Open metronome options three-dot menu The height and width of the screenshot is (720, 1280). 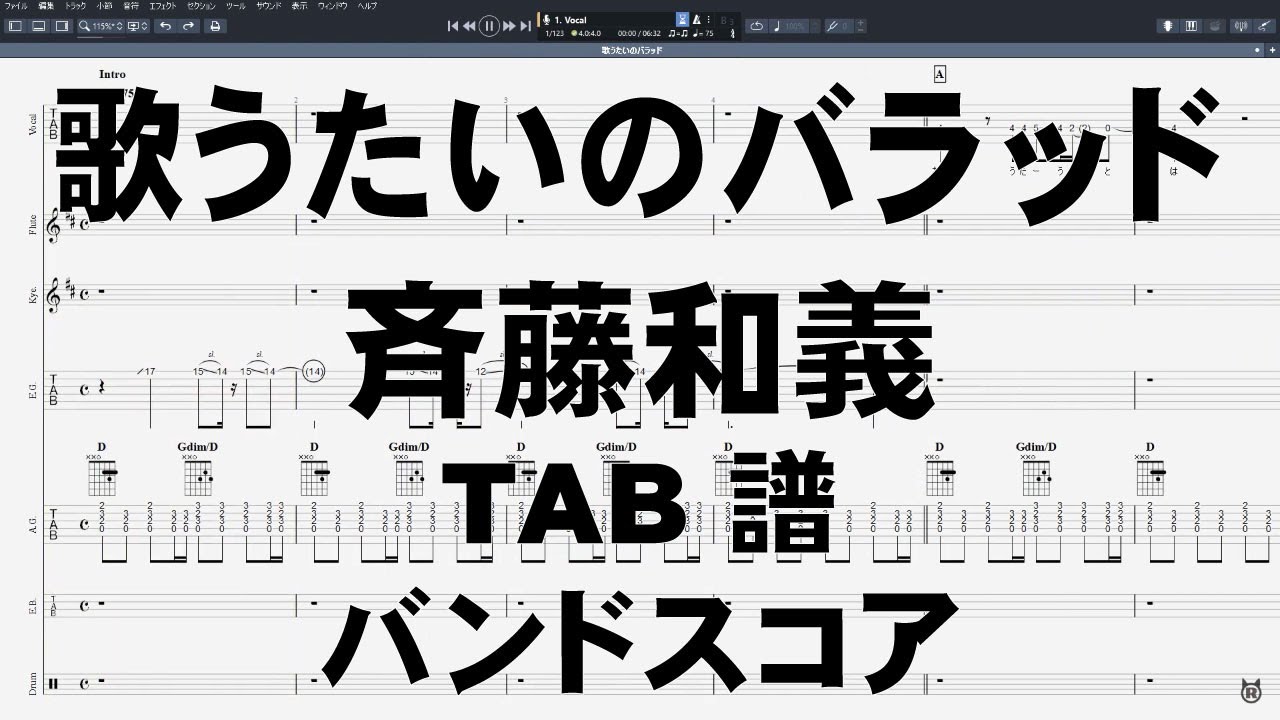click(x=708, y=19)
